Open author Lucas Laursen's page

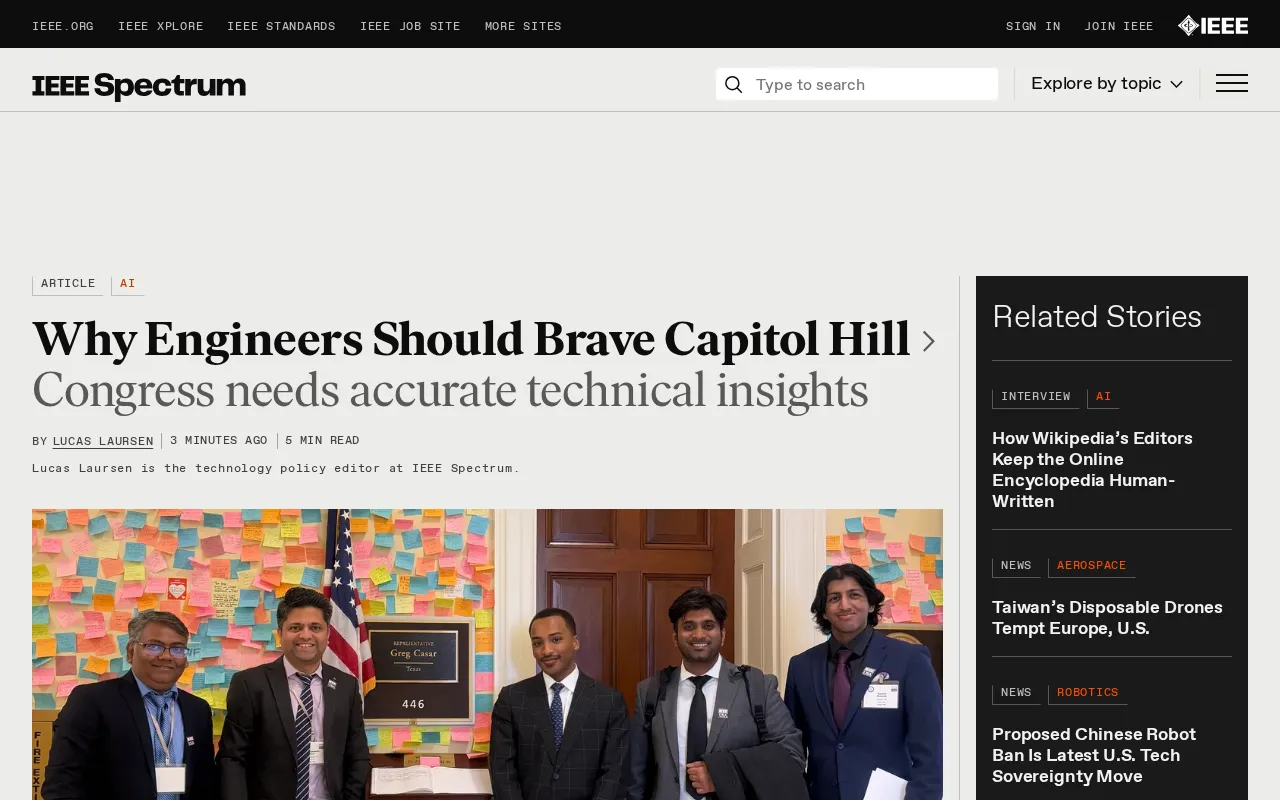[x=103, y=441]
